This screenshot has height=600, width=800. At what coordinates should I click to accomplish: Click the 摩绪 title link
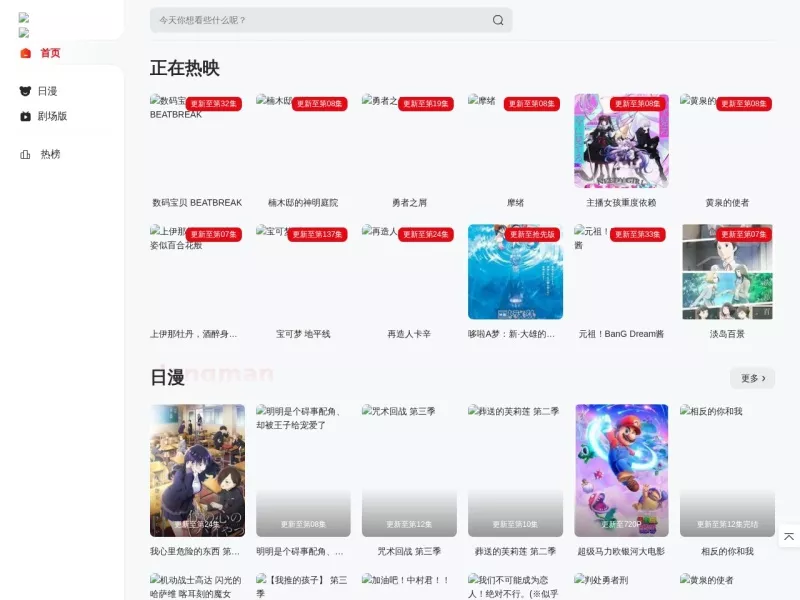[x=515, y=203]
